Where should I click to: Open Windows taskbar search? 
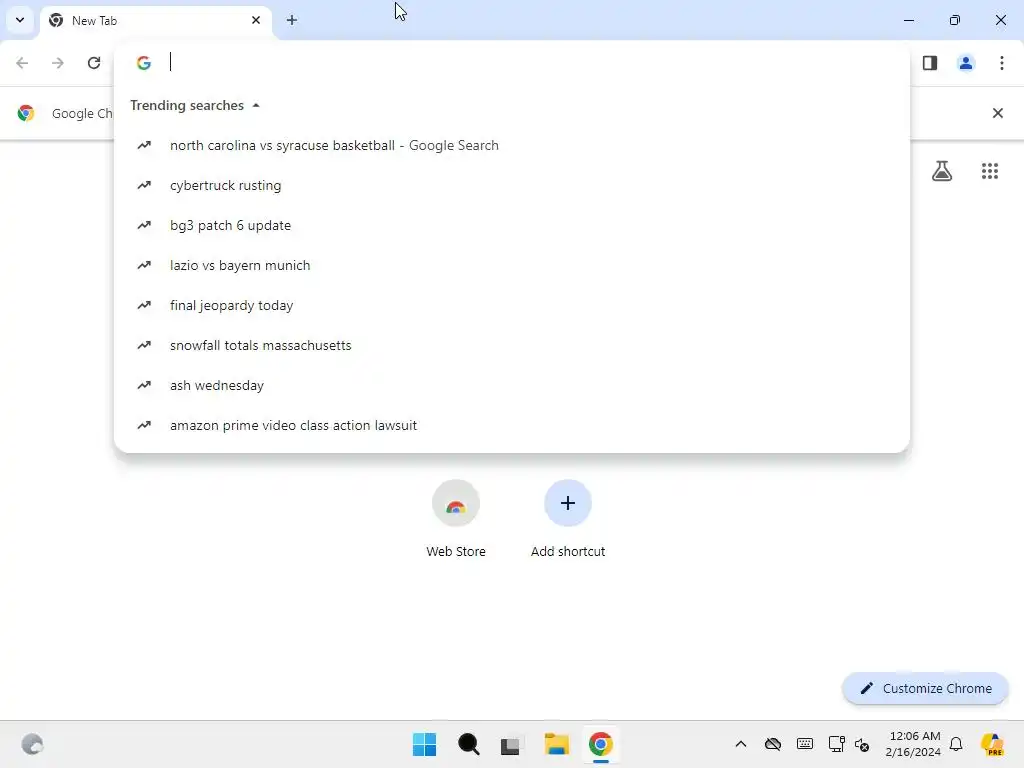pos(468,744)
